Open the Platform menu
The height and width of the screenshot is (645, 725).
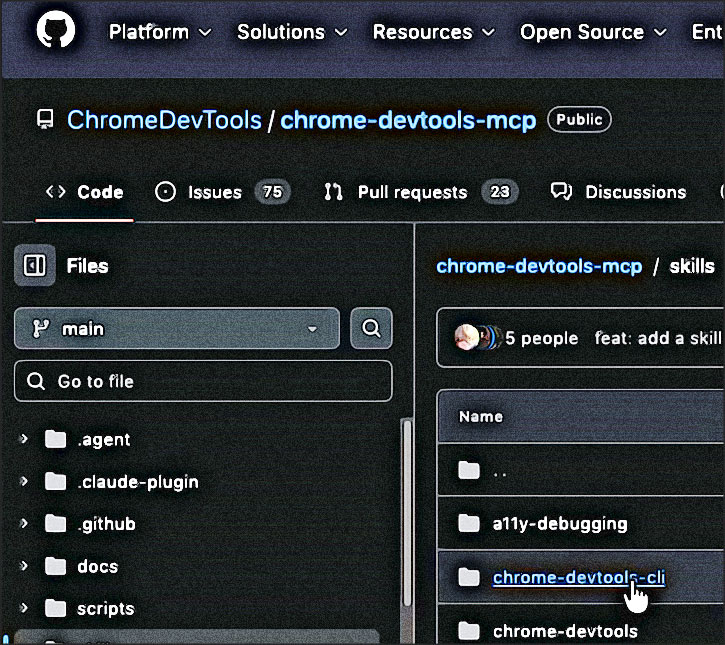click(160, 32)
